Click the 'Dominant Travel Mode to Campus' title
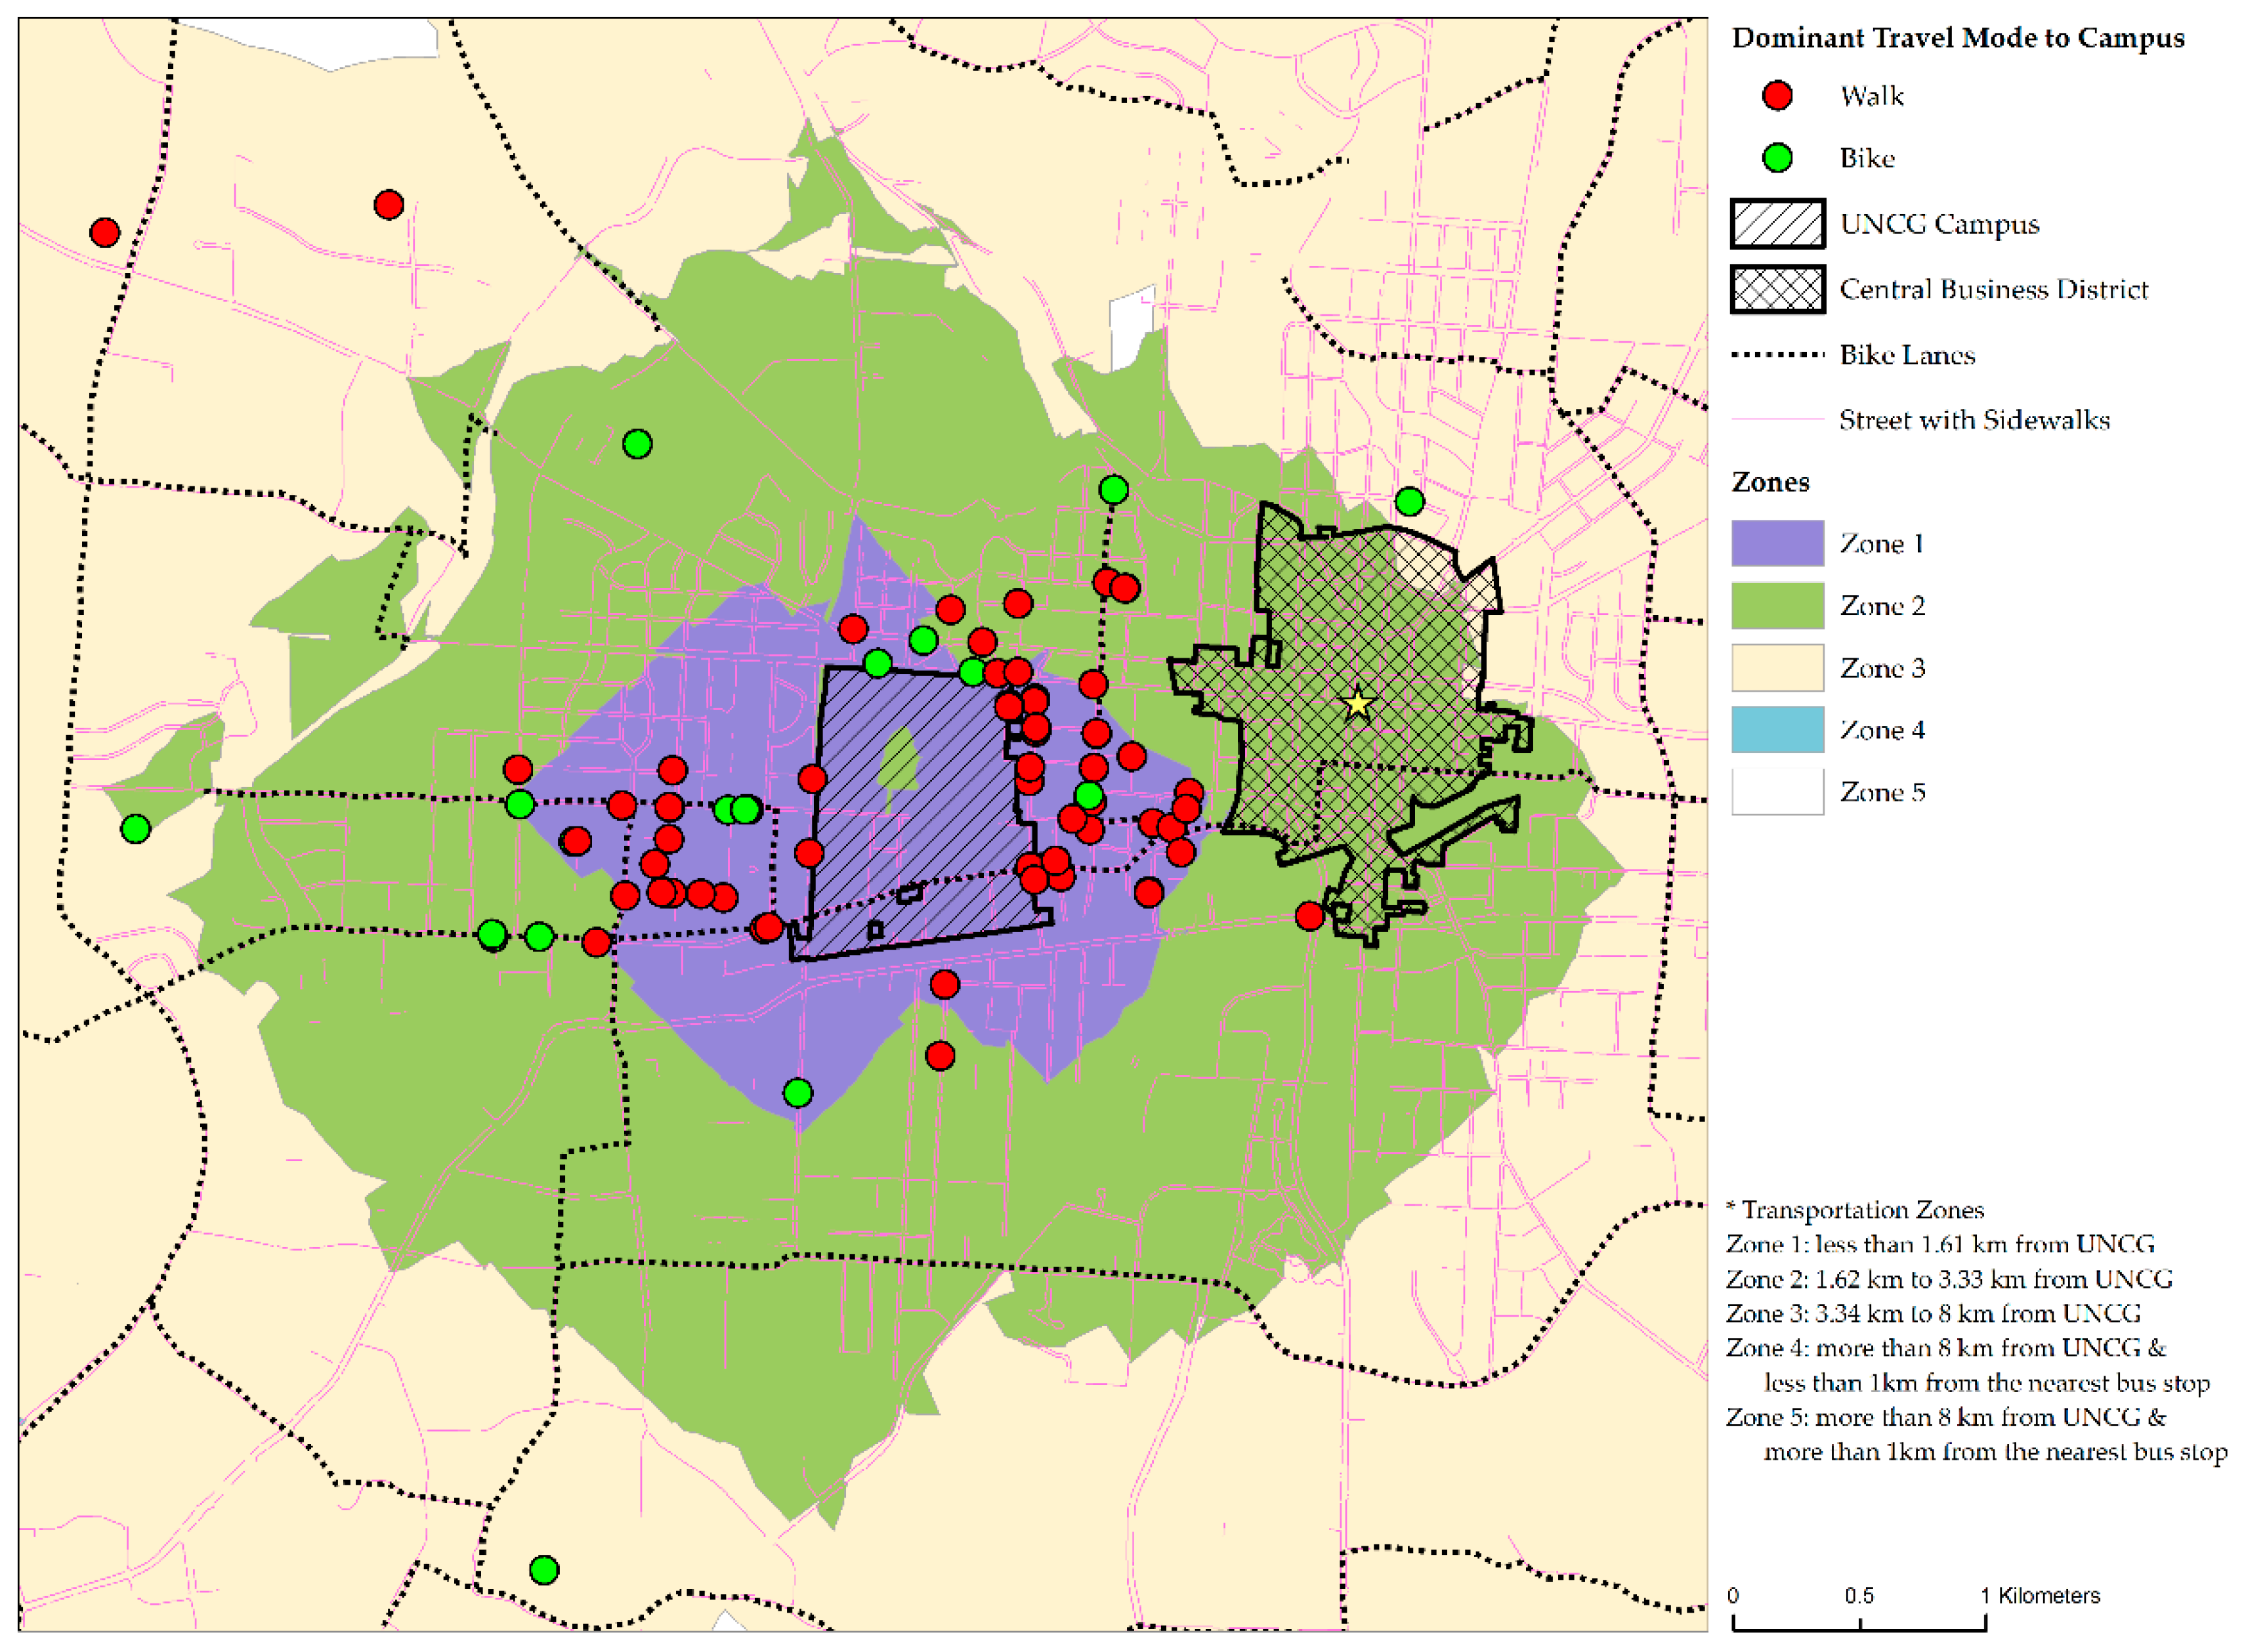Screen dimensions: 2244x1652 tap(1958, 38)
